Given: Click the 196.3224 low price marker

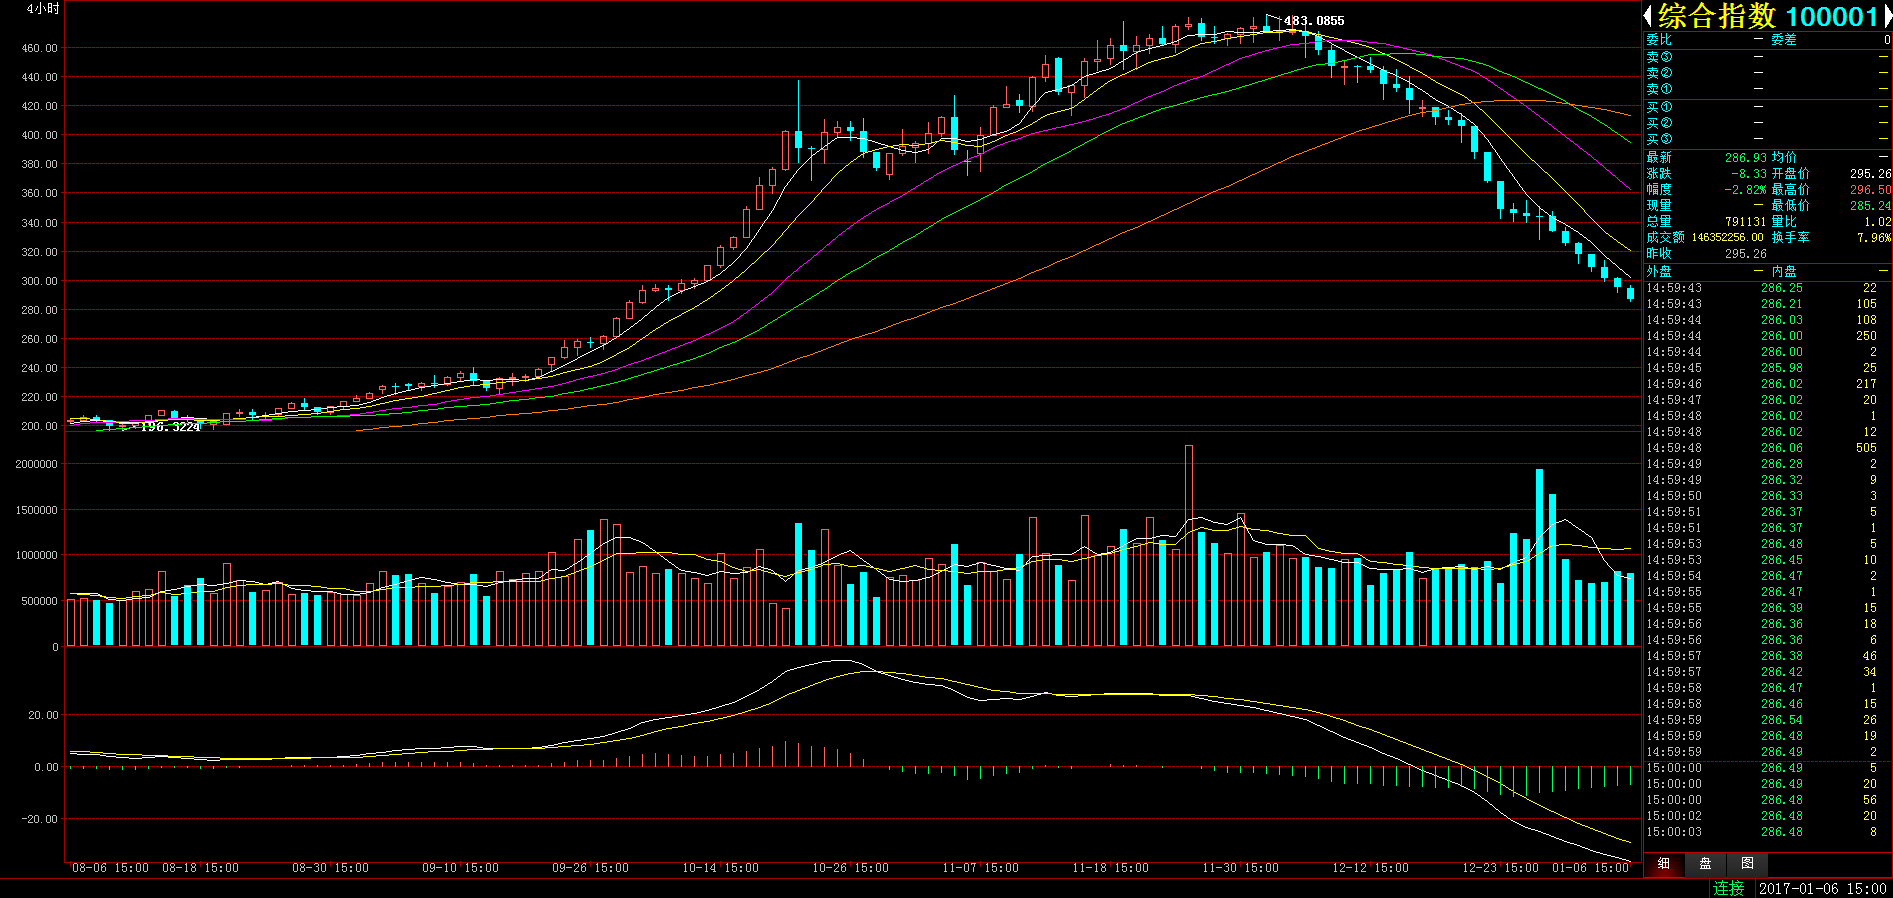Looking at the screenshot, I should [170, 427].
